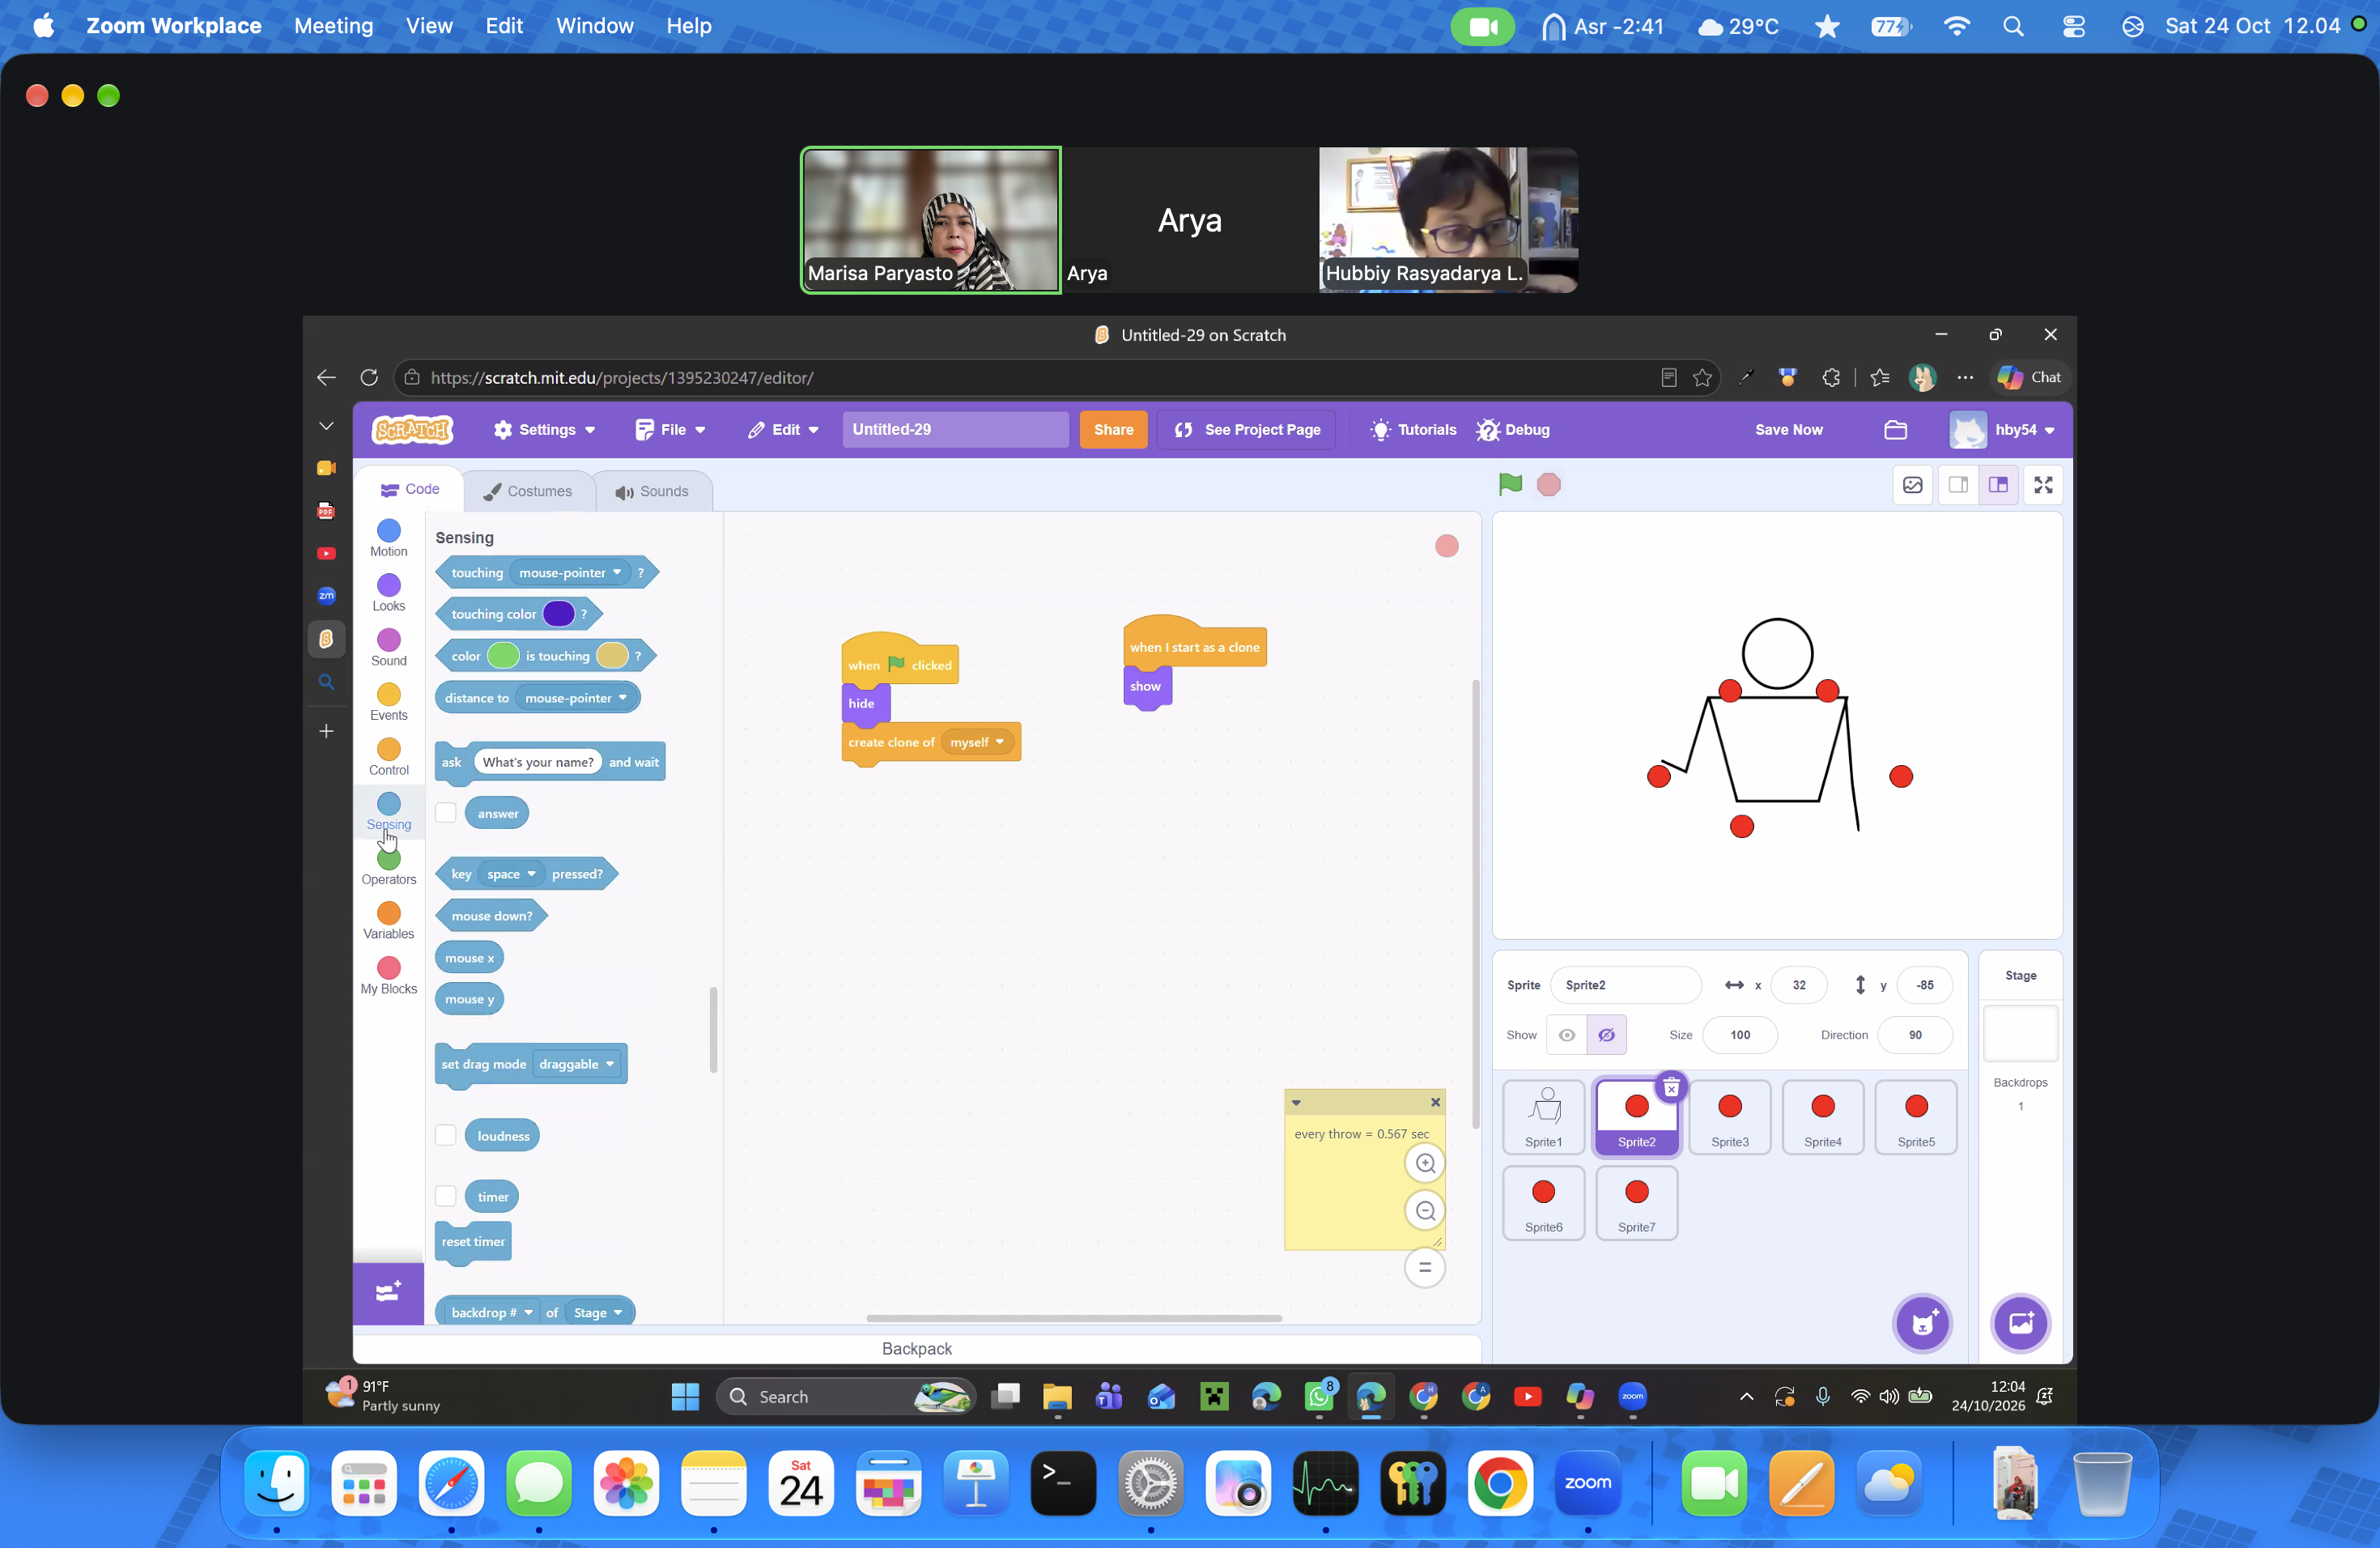Enable the answer reporter checkbox
Image resolution: width=2380 pixels, height=1548 pixels.
[446, 813]
